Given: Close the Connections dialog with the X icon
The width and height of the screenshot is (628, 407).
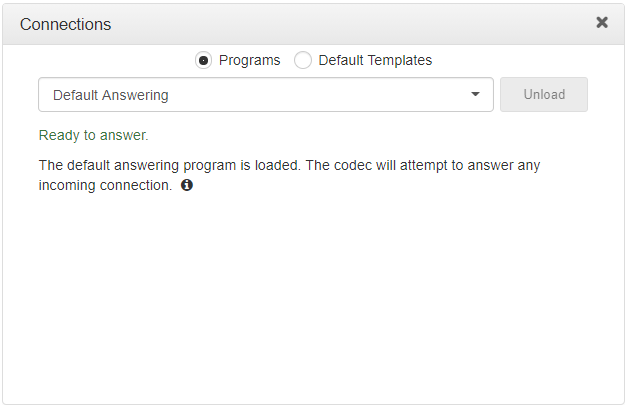Looking at the screenshot, I should [602, 22].
